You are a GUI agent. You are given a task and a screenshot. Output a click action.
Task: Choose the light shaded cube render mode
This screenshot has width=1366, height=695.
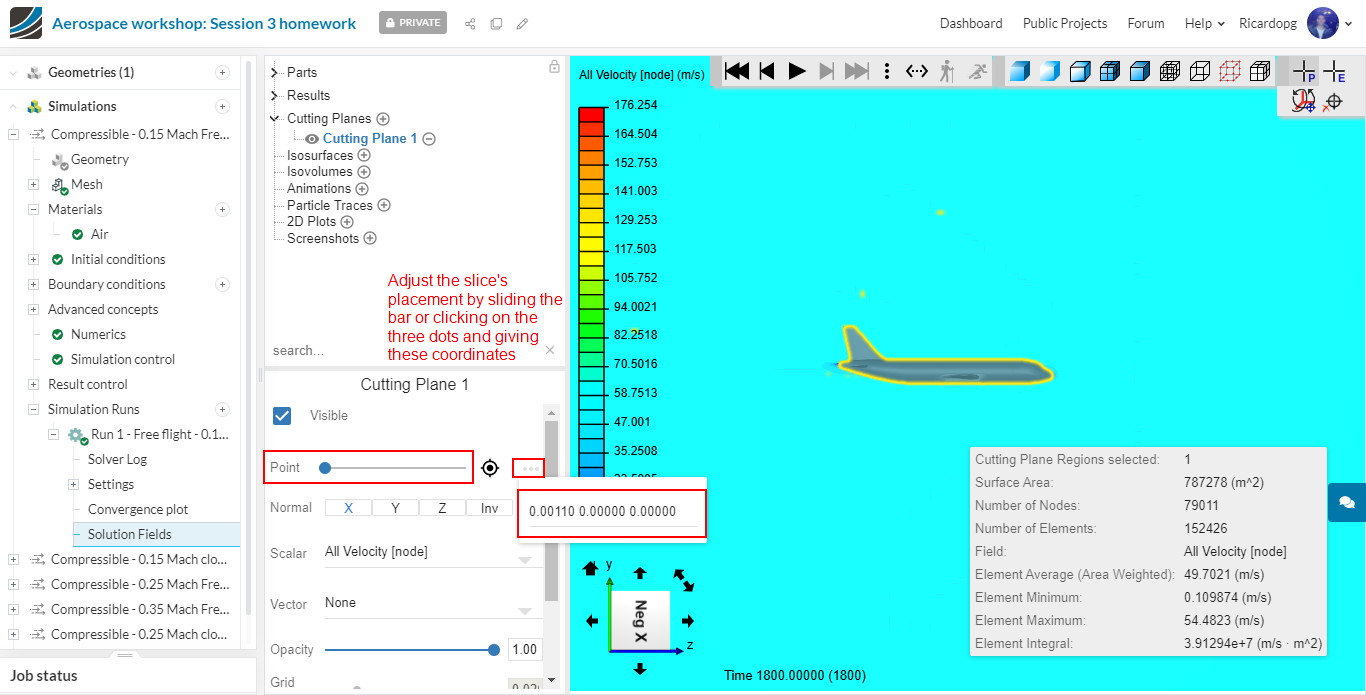[x=1049, y=71]
